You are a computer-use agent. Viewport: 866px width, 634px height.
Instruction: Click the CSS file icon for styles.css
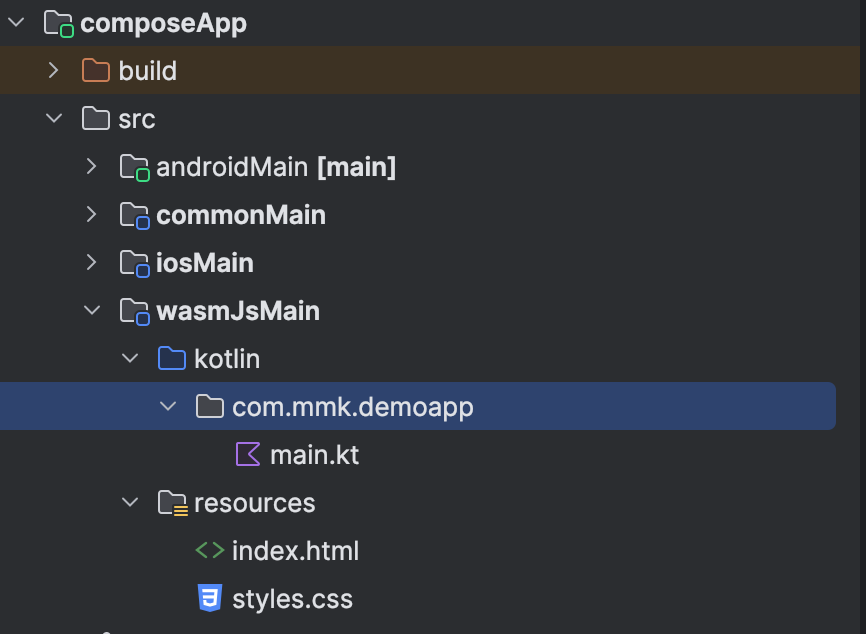210,598
